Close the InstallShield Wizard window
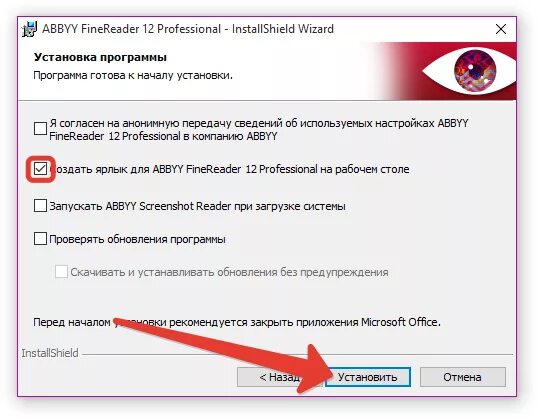The width and height of the screenshot is (538, 419). (x=501, y=29)
